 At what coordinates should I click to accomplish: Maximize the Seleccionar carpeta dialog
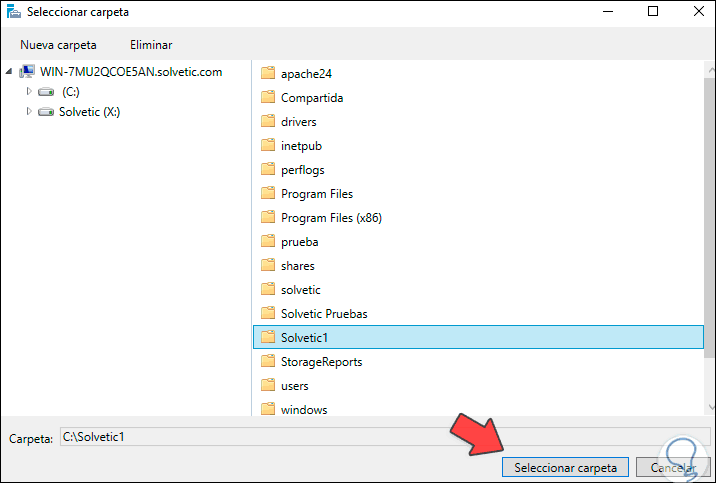tap(653, 11)
